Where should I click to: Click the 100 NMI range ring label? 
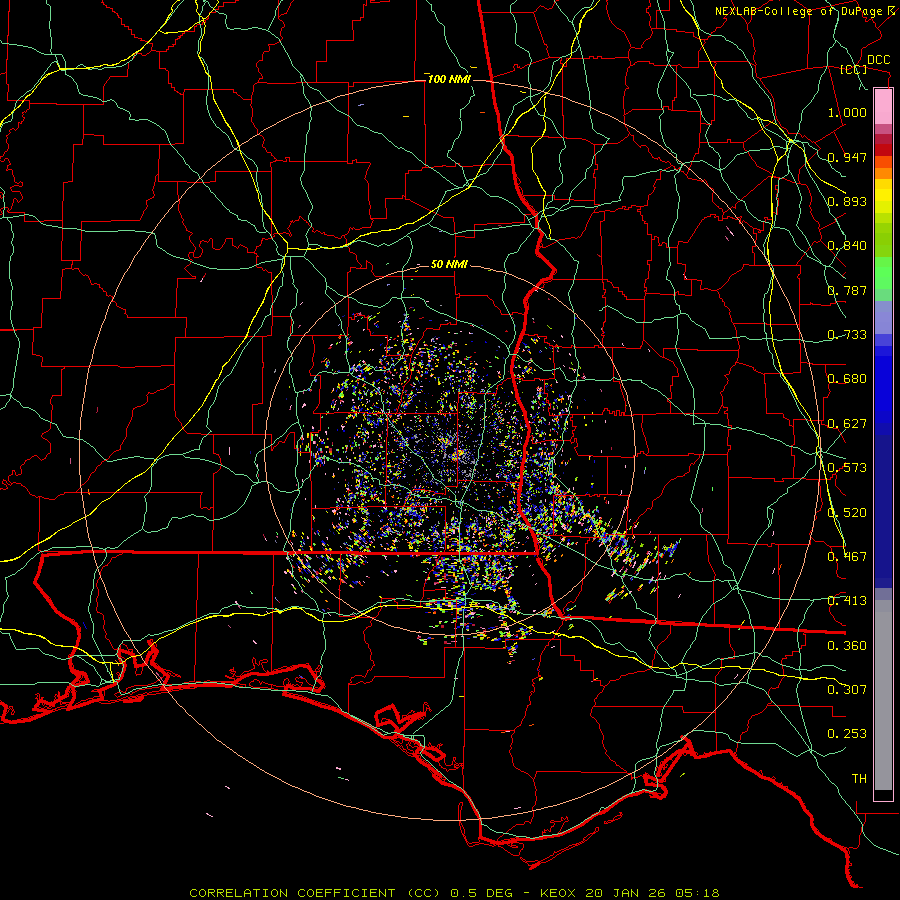click(449, 79)
